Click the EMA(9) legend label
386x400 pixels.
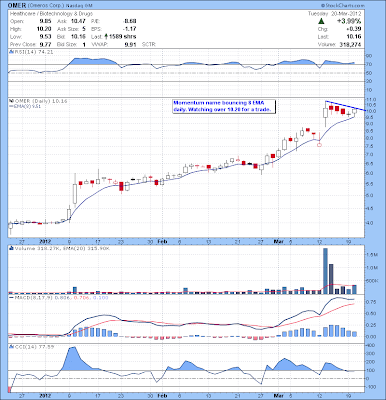25,106
